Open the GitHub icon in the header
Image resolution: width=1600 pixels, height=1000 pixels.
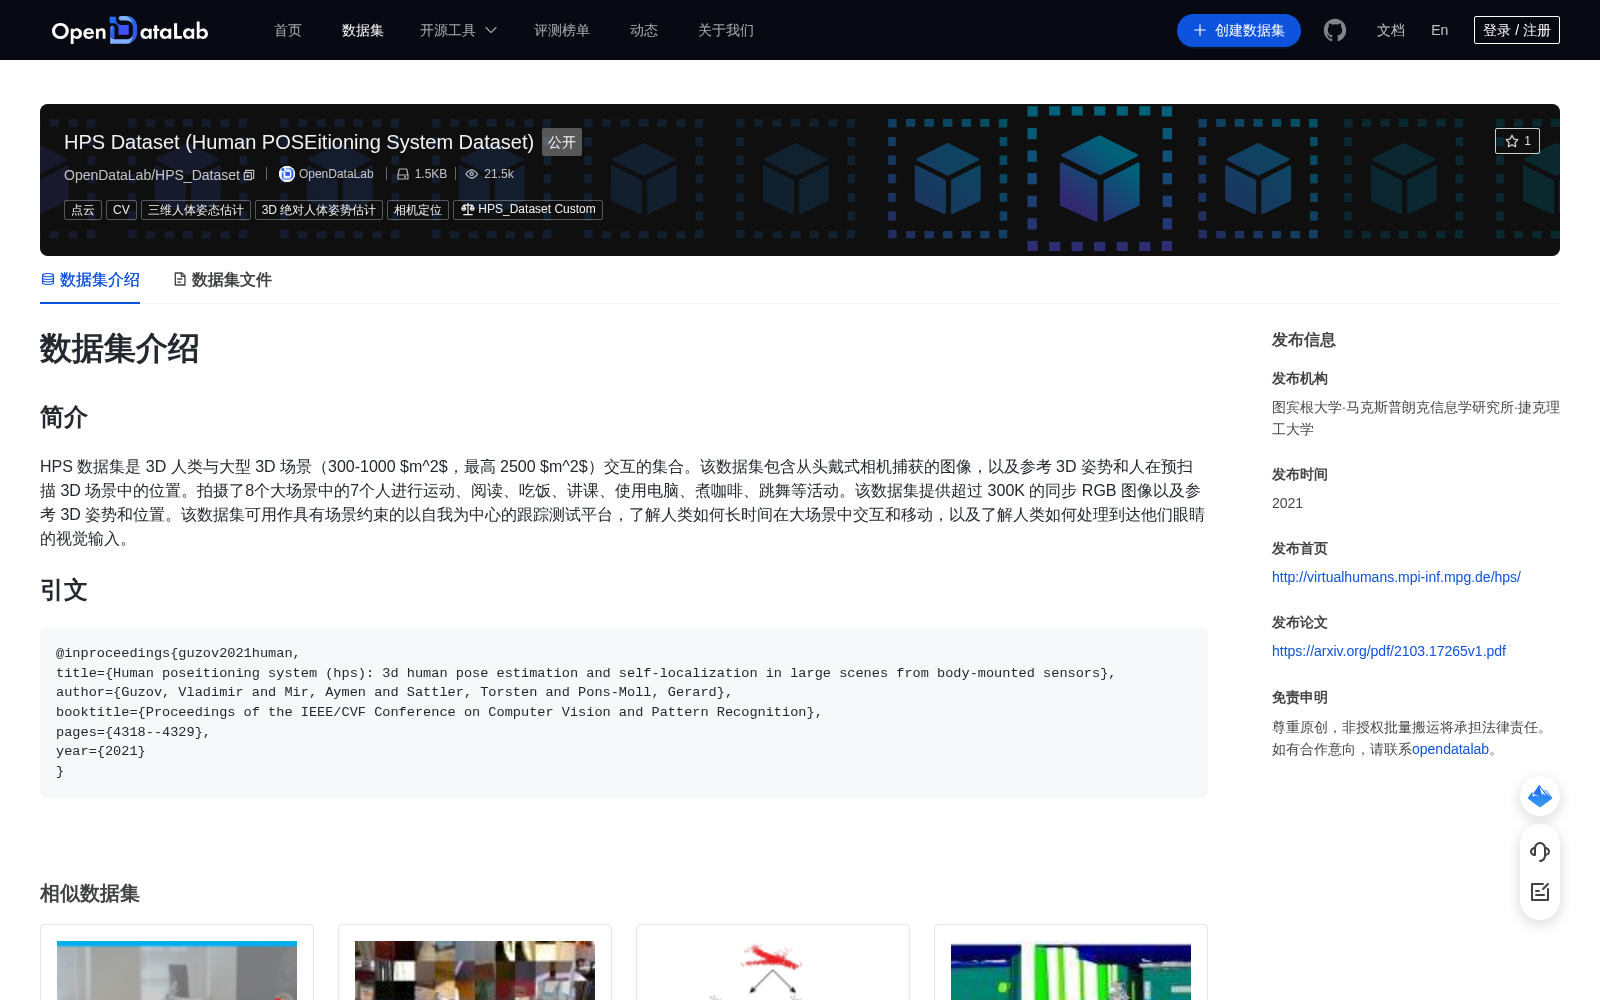(x=1335, y=30)
